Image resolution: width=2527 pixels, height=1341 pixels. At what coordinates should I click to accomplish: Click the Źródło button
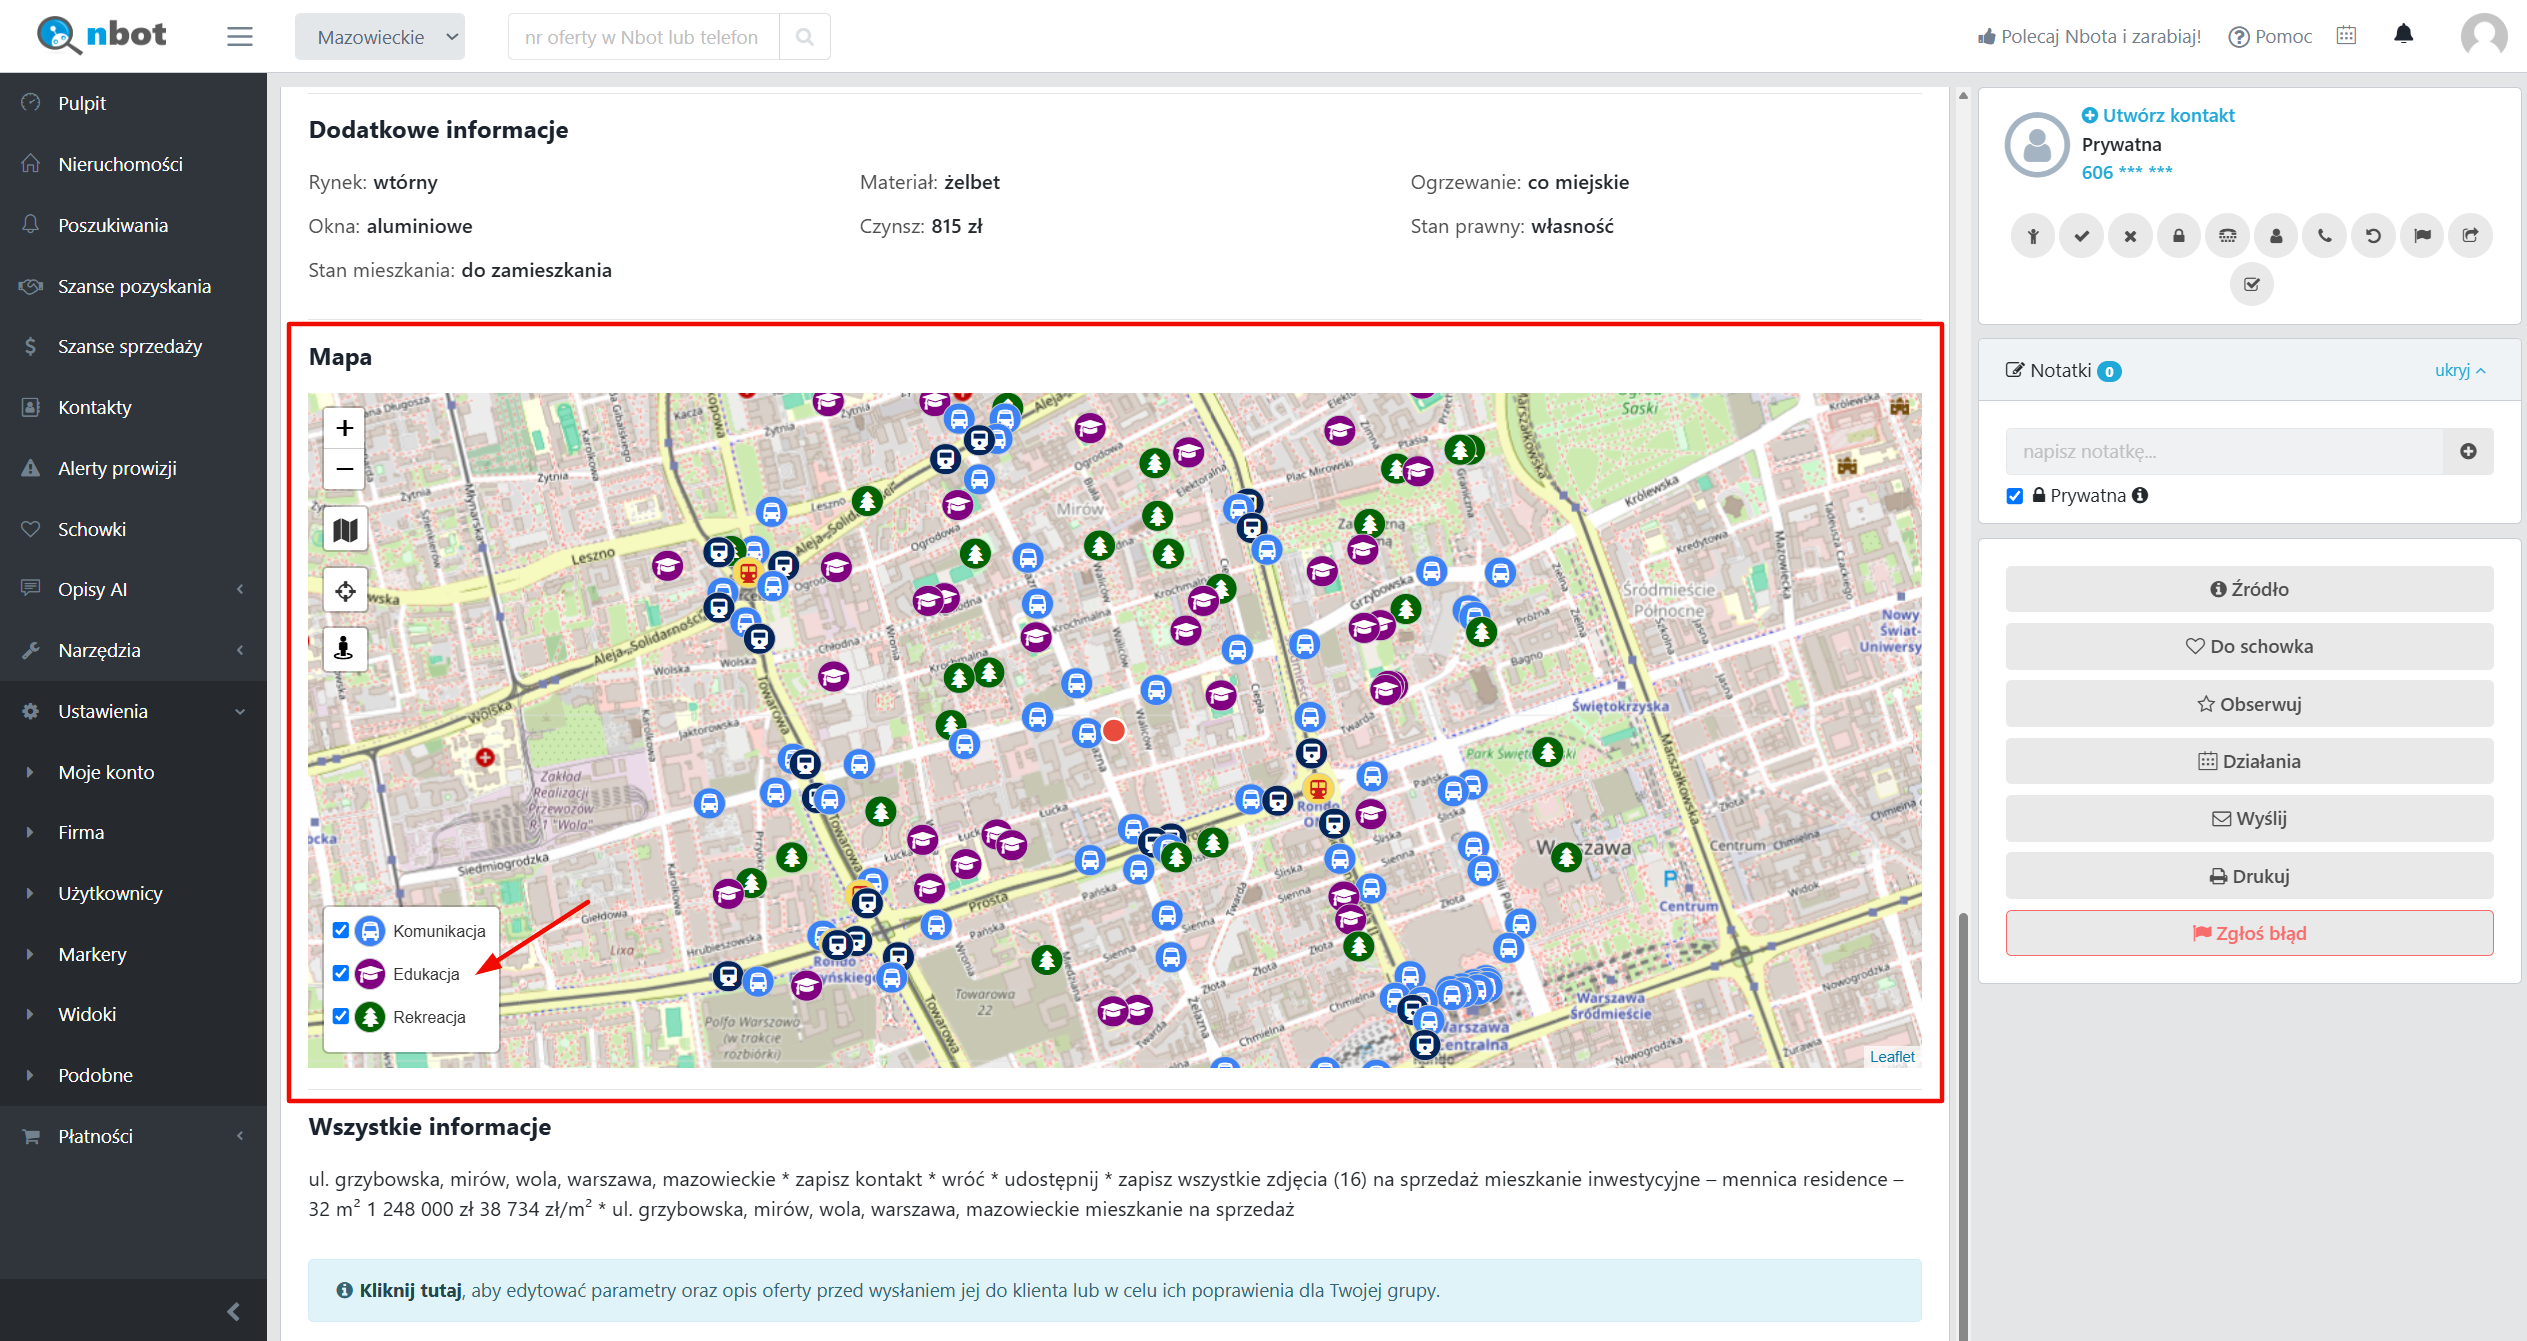click(2249, 589)
